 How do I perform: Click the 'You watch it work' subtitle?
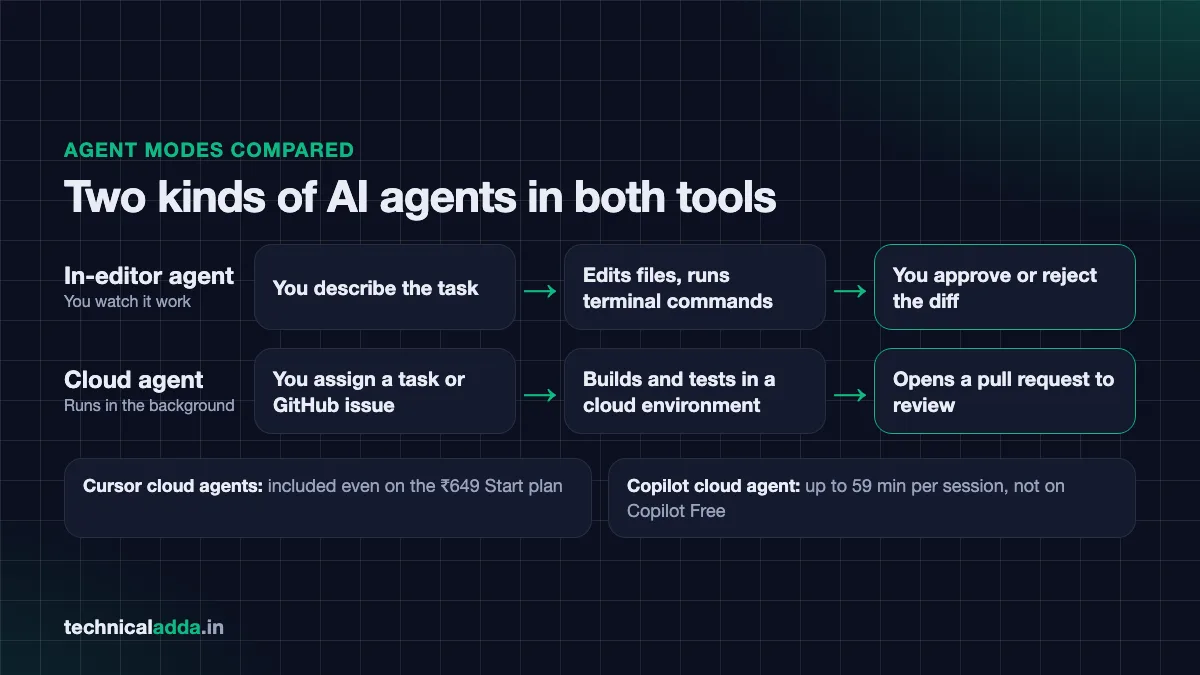pos(127,301)
